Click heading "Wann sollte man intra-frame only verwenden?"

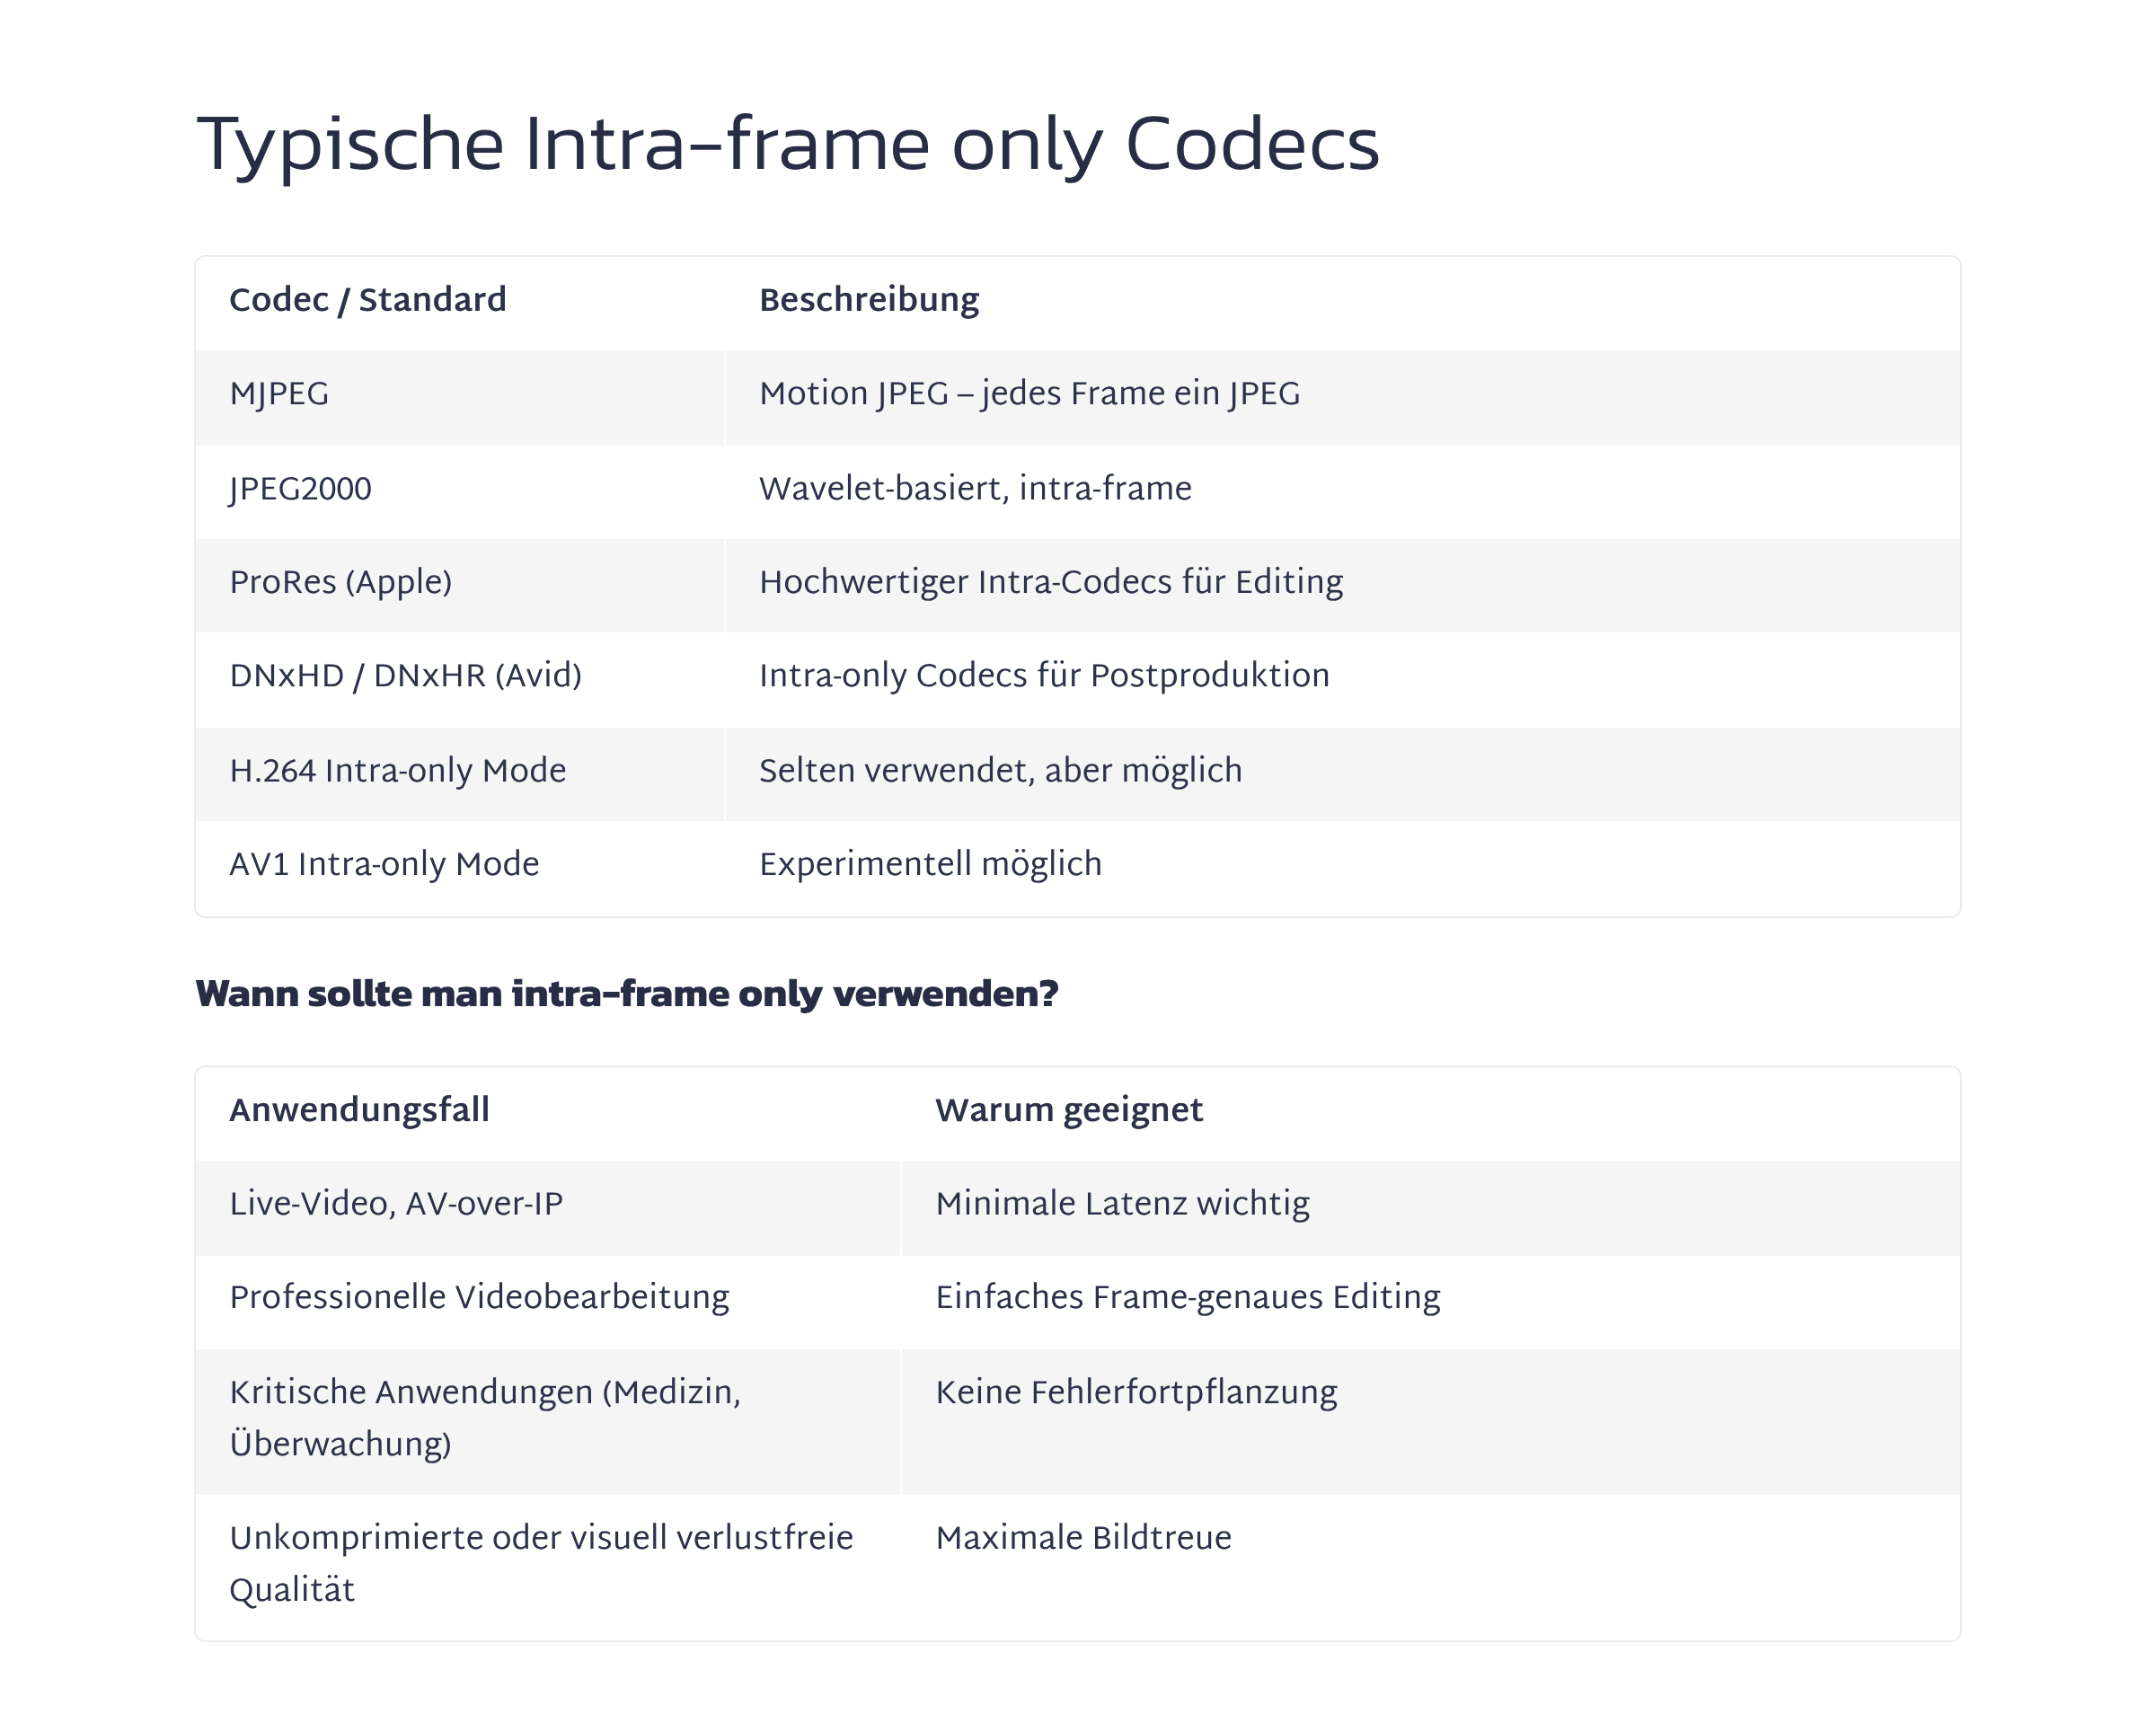(x=626, y=994)
